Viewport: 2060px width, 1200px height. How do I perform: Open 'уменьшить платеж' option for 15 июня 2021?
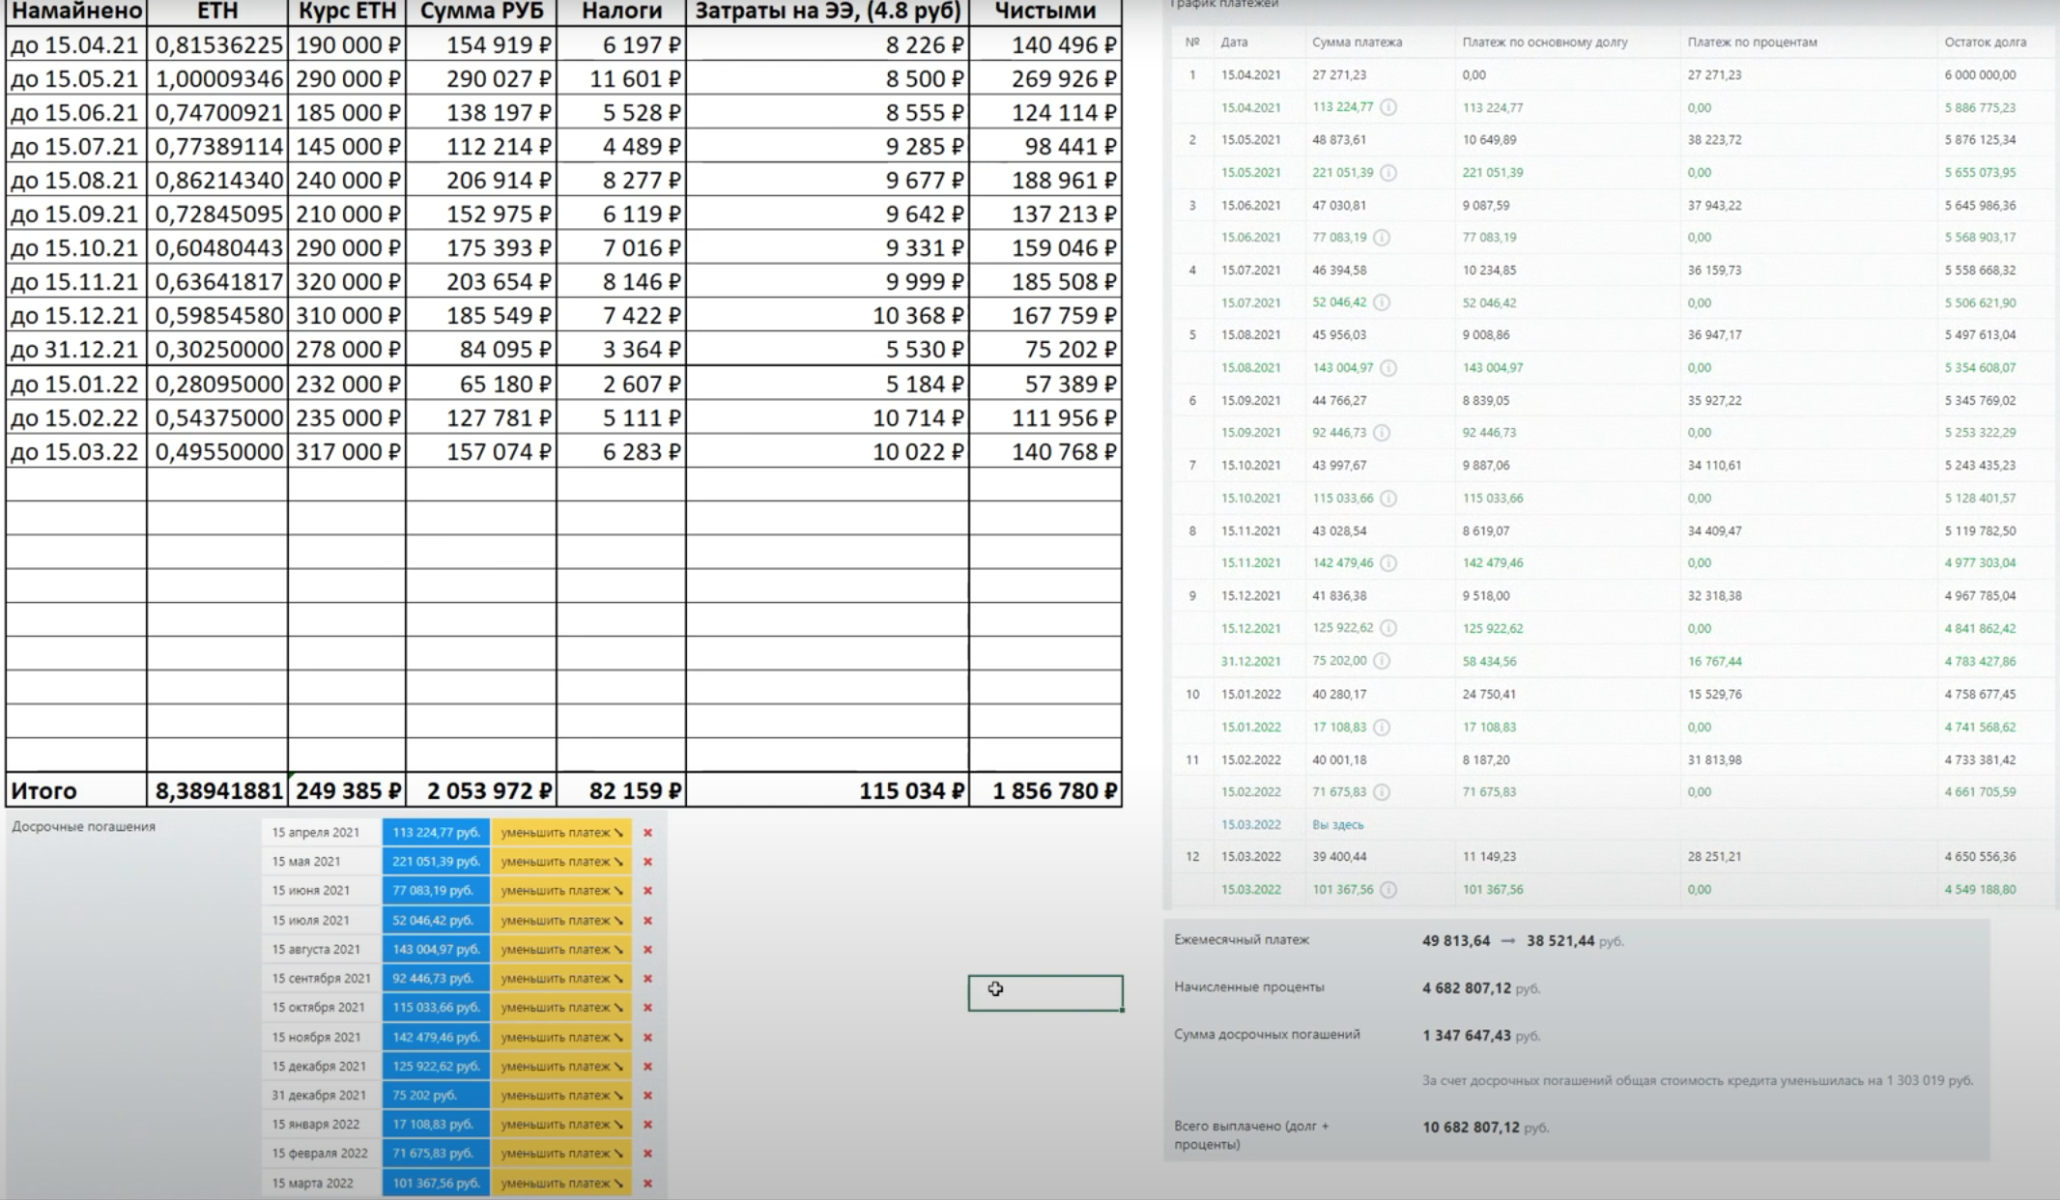pyautogui.click(x=561, y=890)
